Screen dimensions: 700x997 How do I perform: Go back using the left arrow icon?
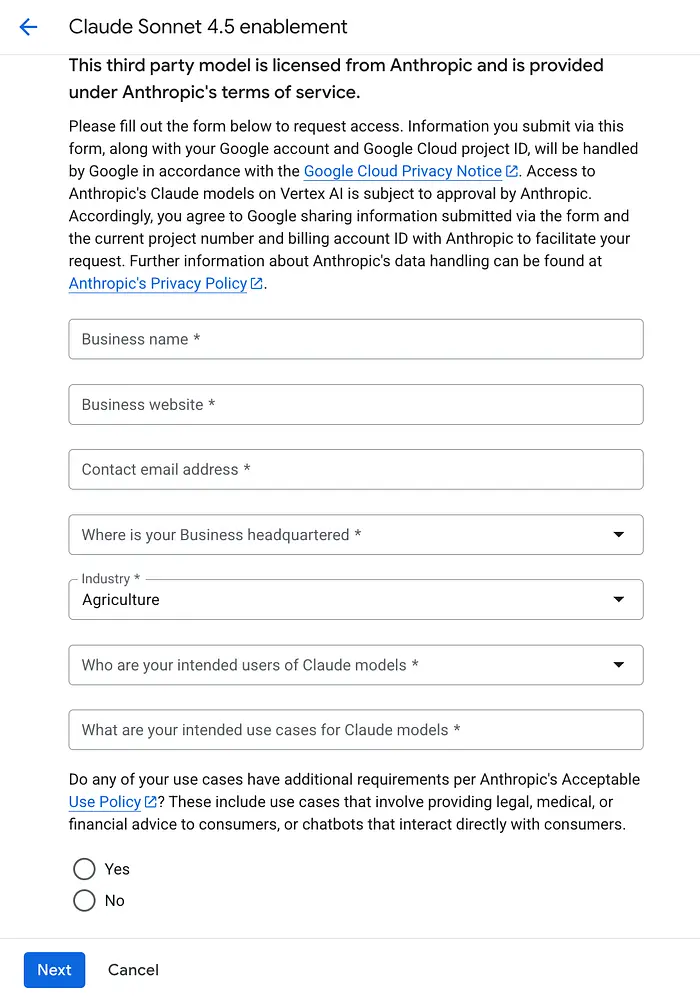[29, 27]
